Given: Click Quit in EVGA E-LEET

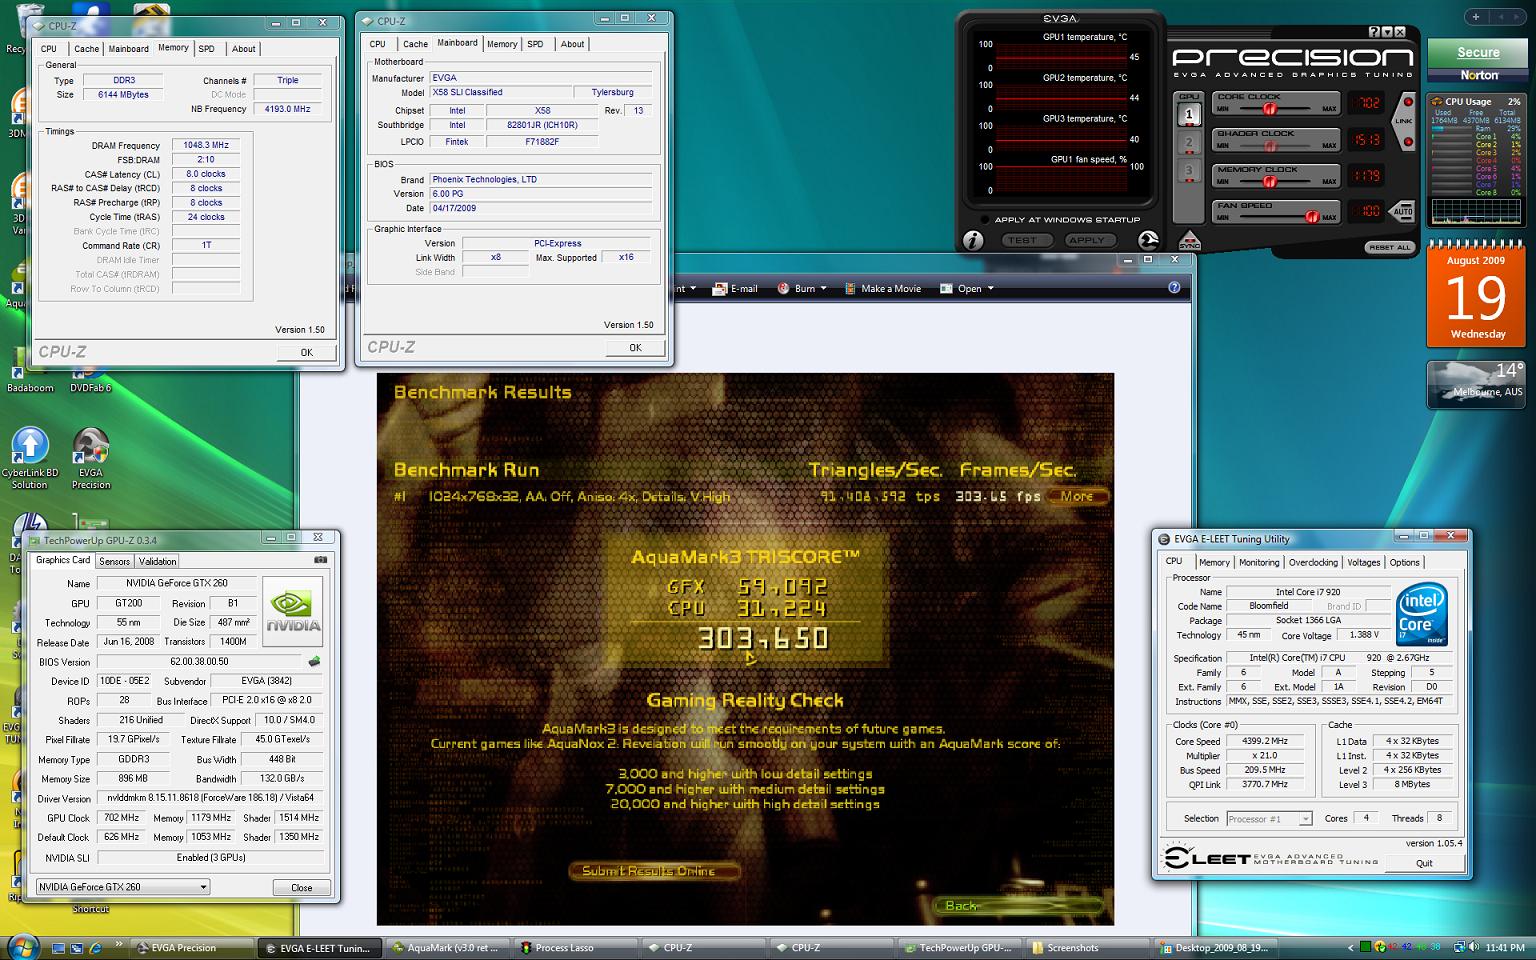Looking at the screenshot, I should pyautogui.click(x=1424, y=863).
